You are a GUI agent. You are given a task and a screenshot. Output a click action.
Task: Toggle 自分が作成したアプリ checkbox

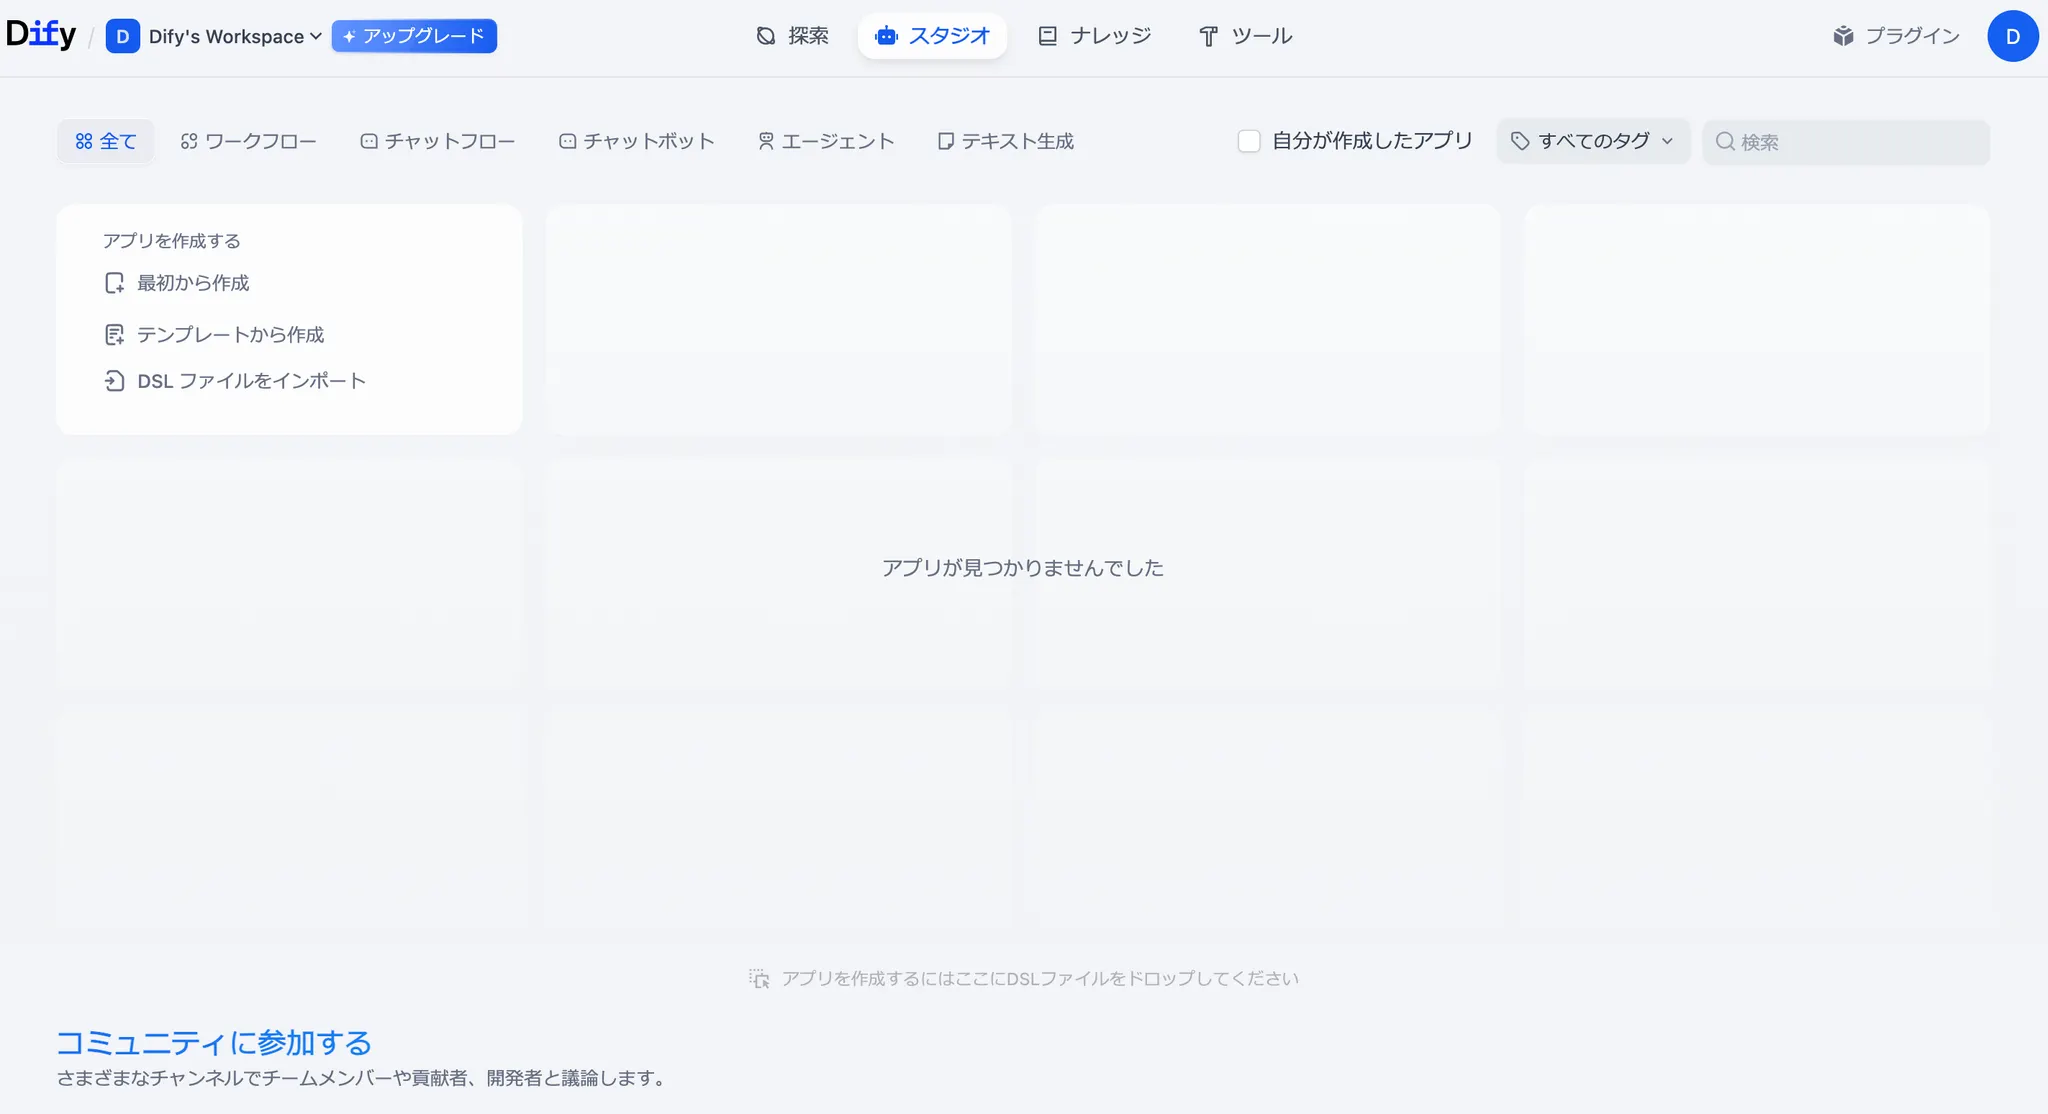1249,141
